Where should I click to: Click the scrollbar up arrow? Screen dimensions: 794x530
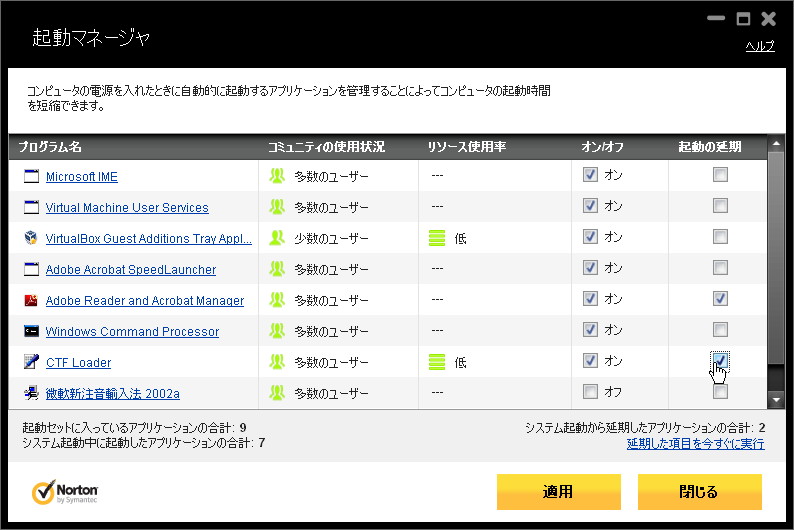pyautogui.click(x=776, y=144)
